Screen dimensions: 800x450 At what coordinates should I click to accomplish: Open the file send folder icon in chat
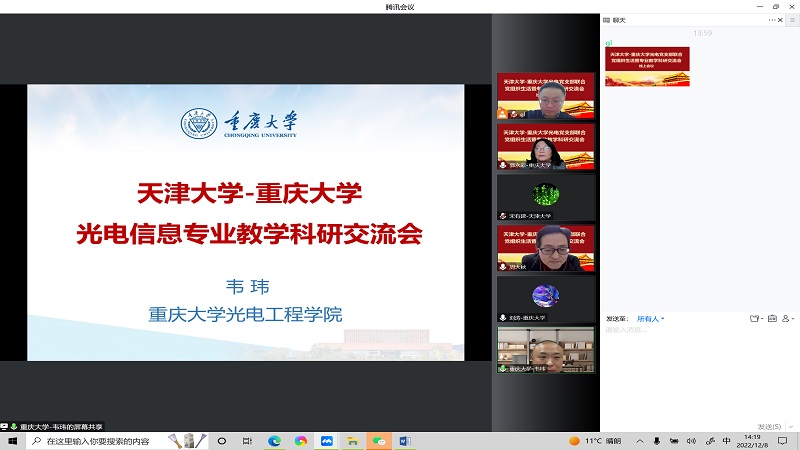(x=755, y=319)
